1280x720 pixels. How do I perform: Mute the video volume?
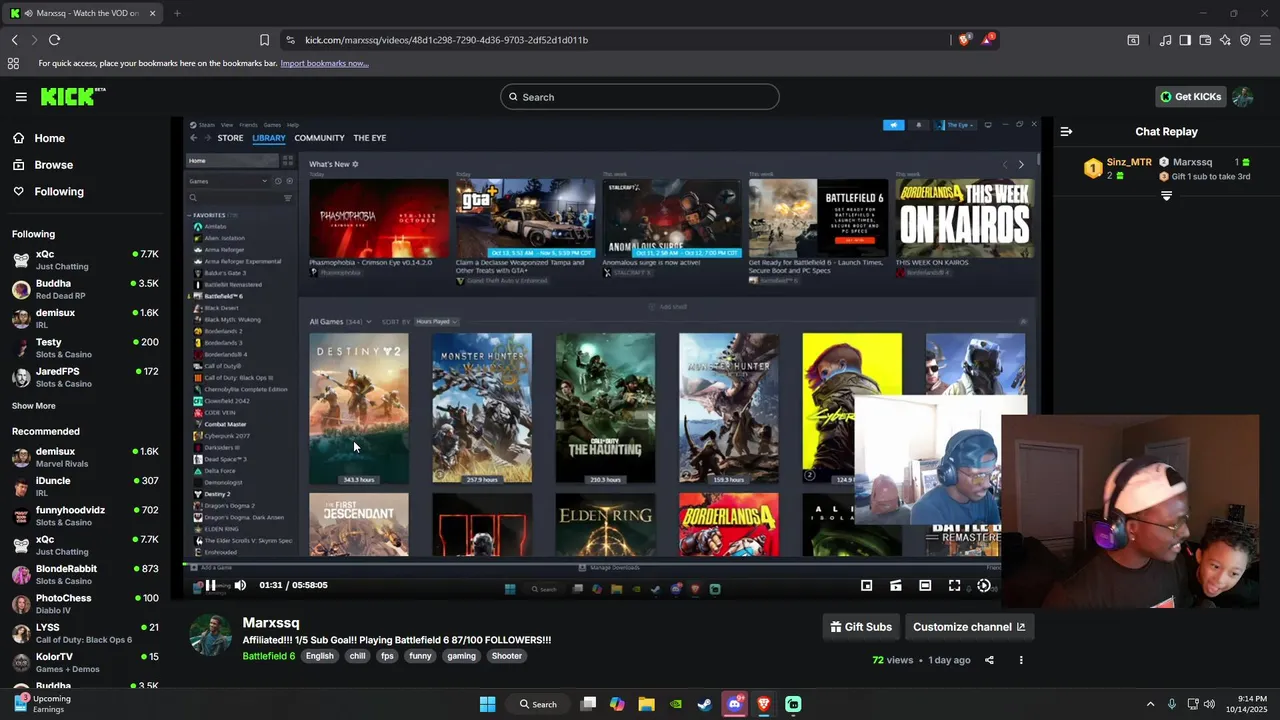(240, 585)
